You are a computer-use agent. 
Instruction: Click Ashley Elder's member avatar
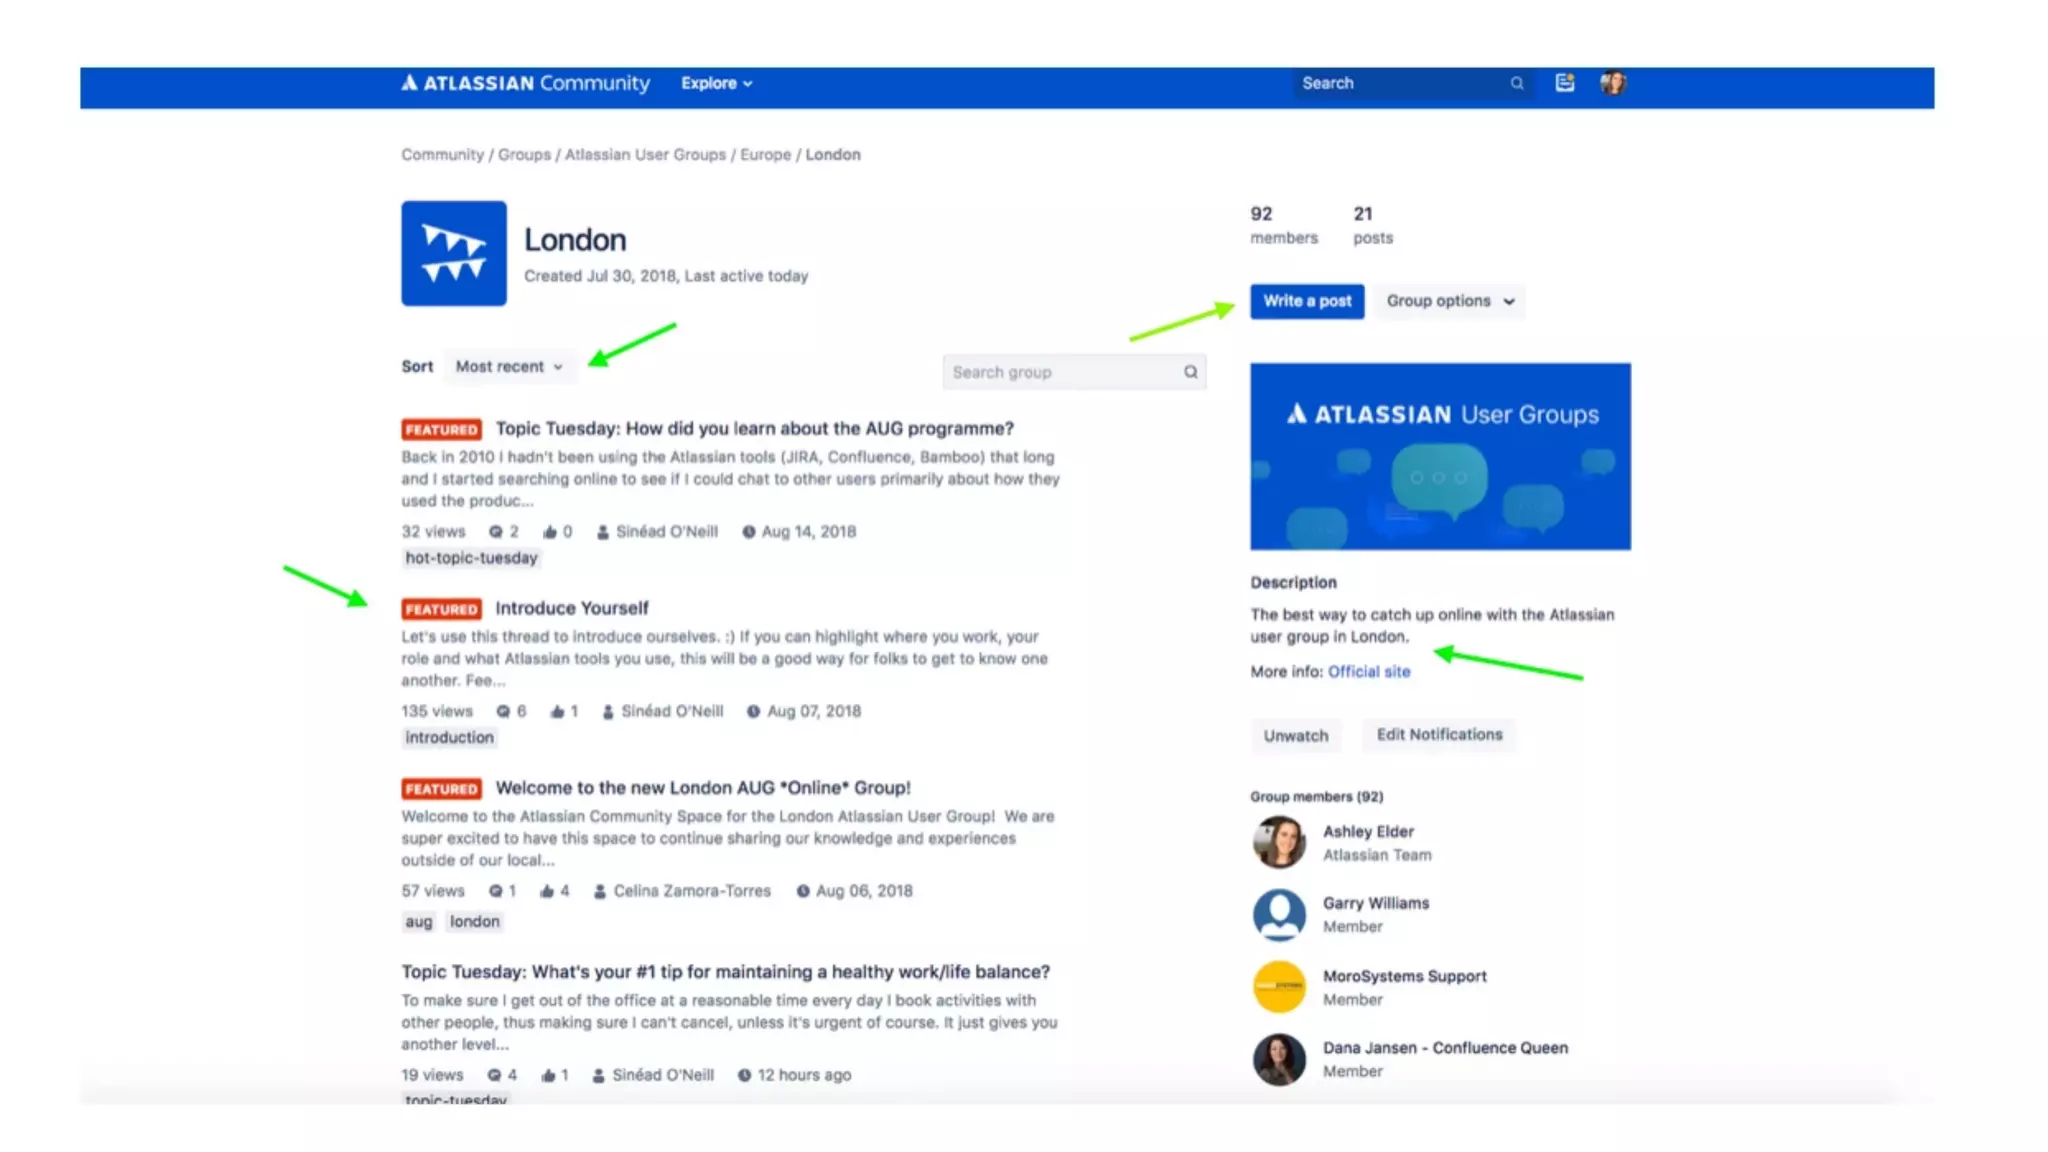(1279, 842)
